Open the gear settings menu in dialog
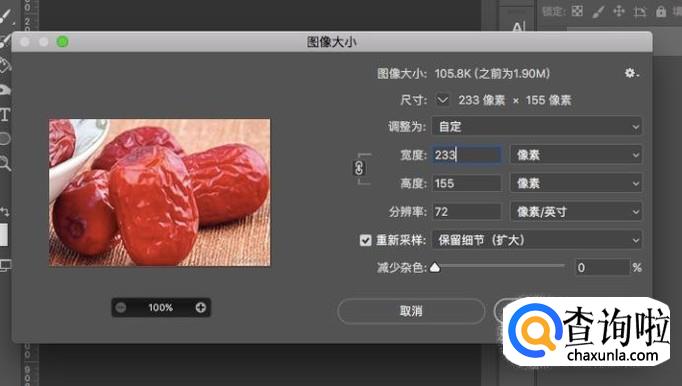This screenshot has height=386, width=682. 631,73
